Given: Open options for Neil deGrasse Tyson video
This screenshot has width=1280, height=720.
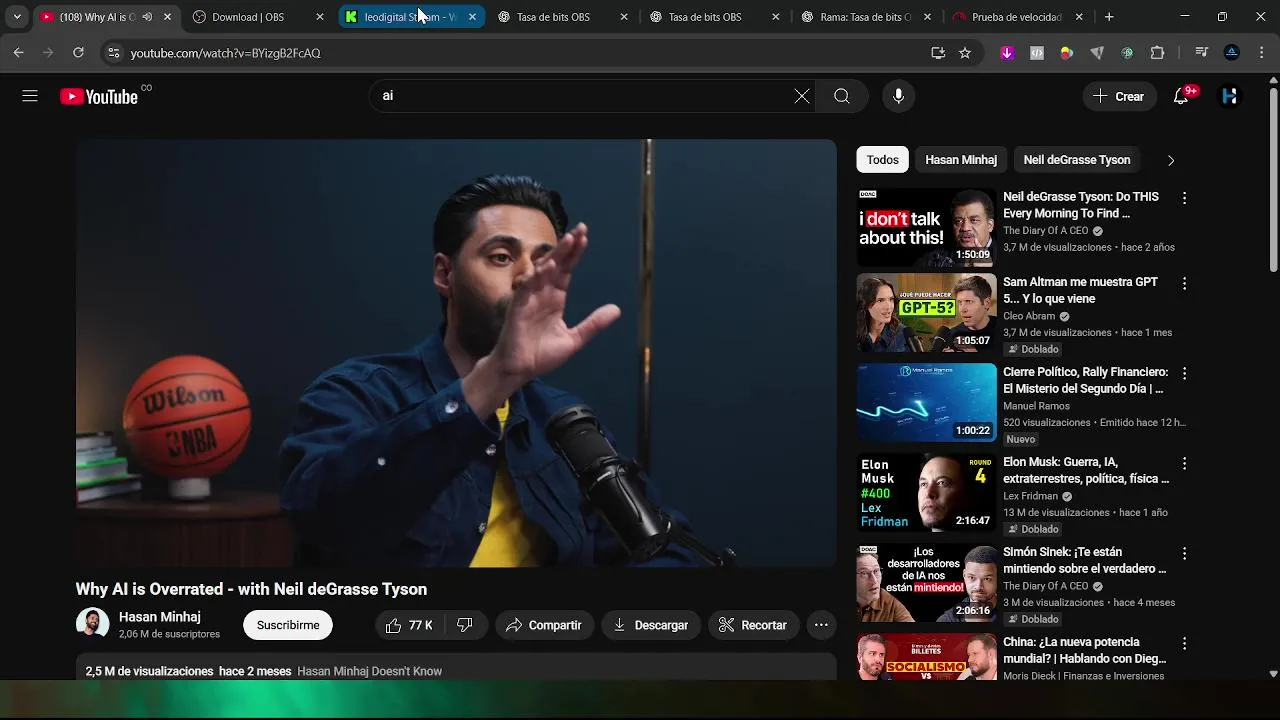Looking at the screenshot, I should (1184, 199).
